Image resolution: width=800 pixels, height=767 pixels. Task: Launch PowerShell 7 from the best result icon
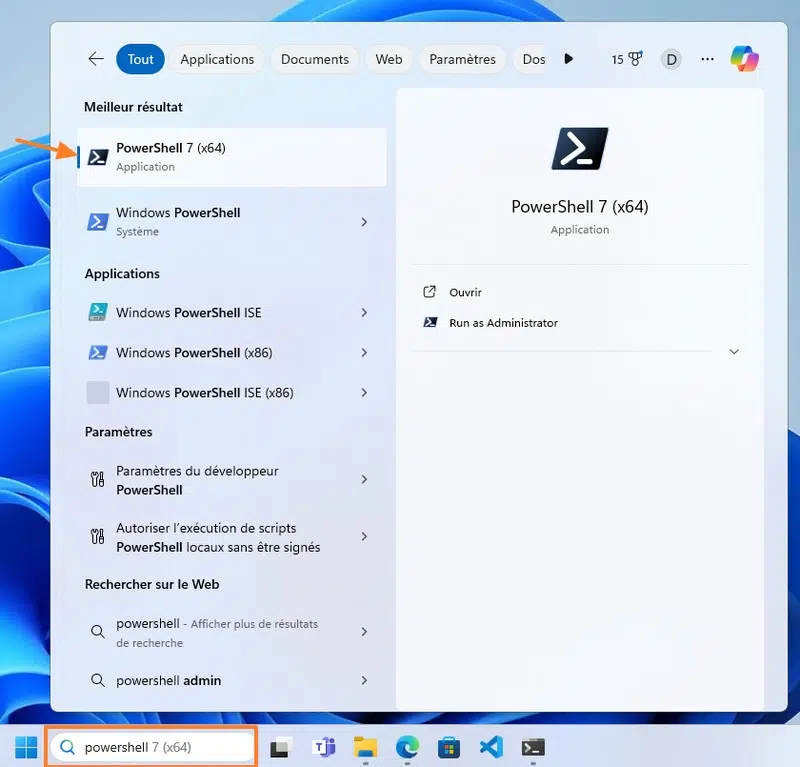98,157
